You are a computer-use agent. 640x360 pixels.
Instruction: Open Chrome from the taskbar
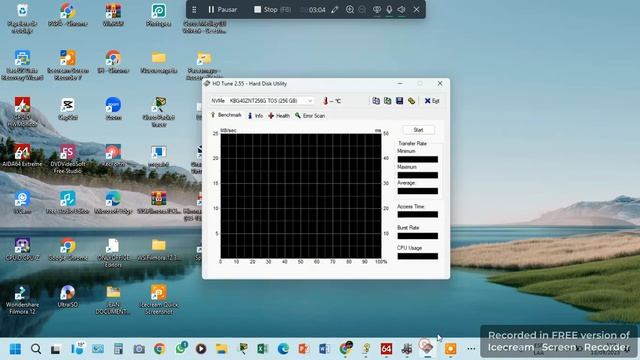(x=160, y=349)
